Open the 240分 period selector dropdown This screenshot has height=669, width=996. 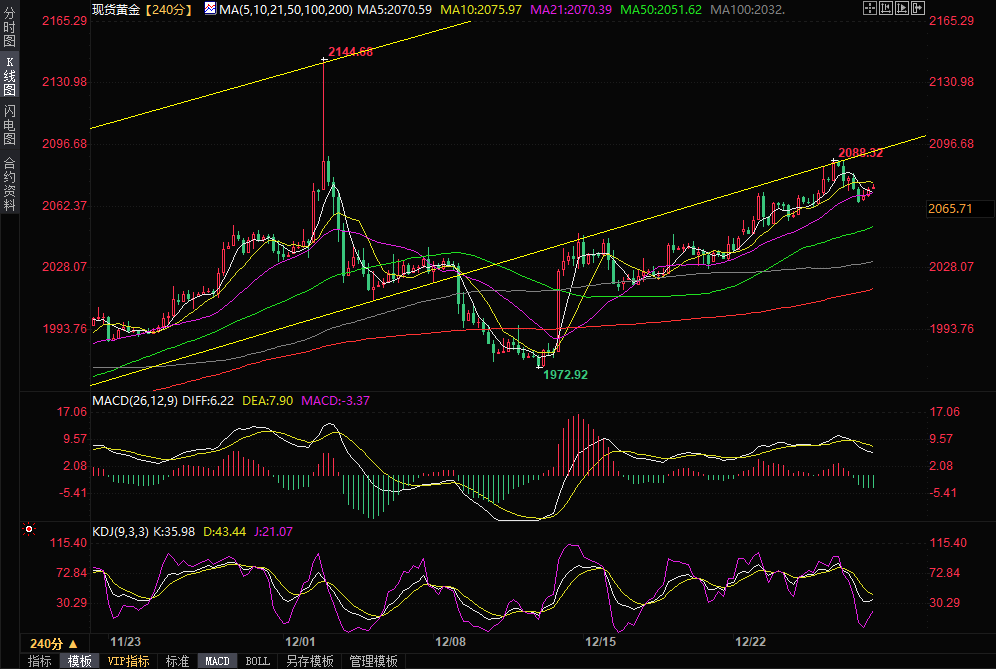pos(52,643)
